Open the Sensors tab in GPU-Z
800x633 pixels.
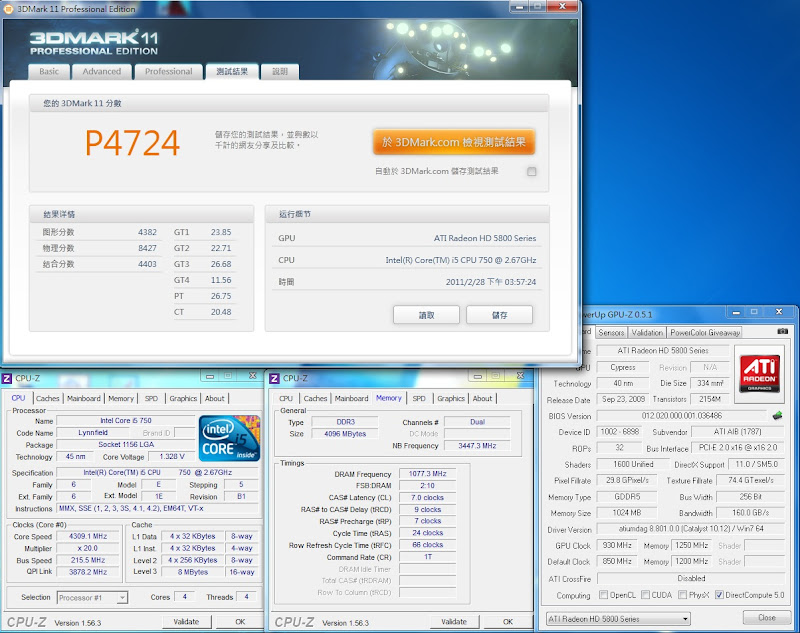pyautogui.click(x=611, y=333)
